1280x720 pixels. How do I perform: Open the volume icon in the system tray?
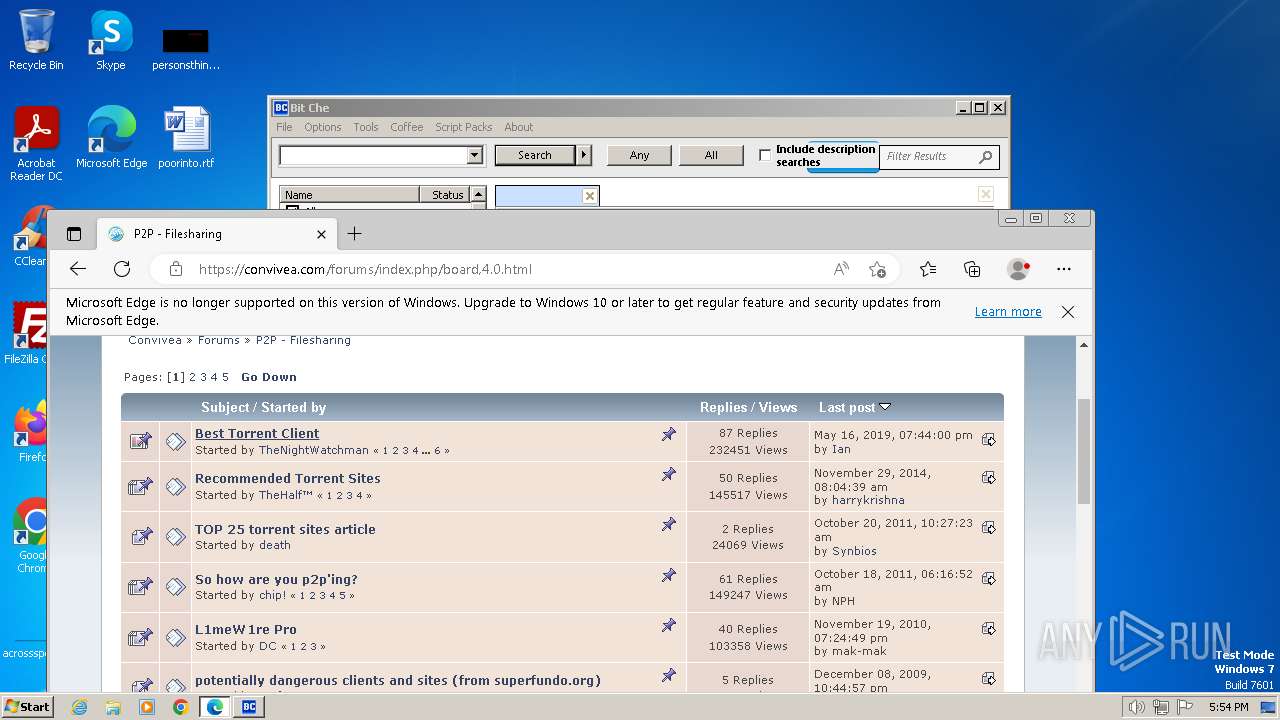[x=1136, y=707]
